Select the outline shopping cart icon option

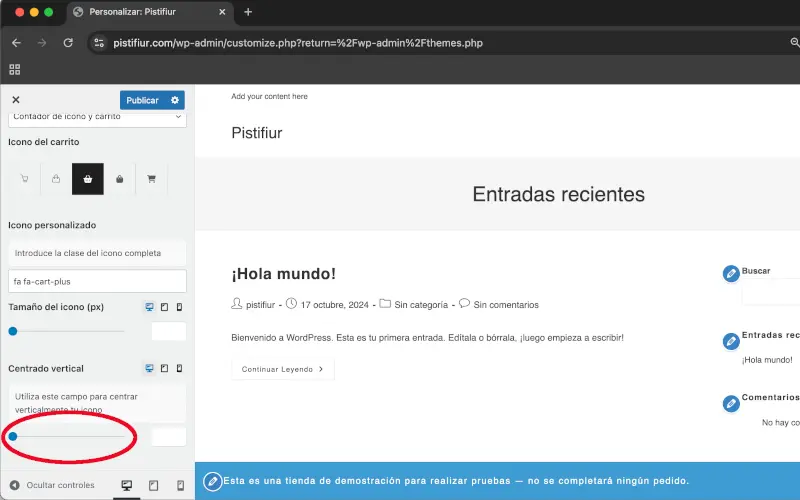coord(24,179)
